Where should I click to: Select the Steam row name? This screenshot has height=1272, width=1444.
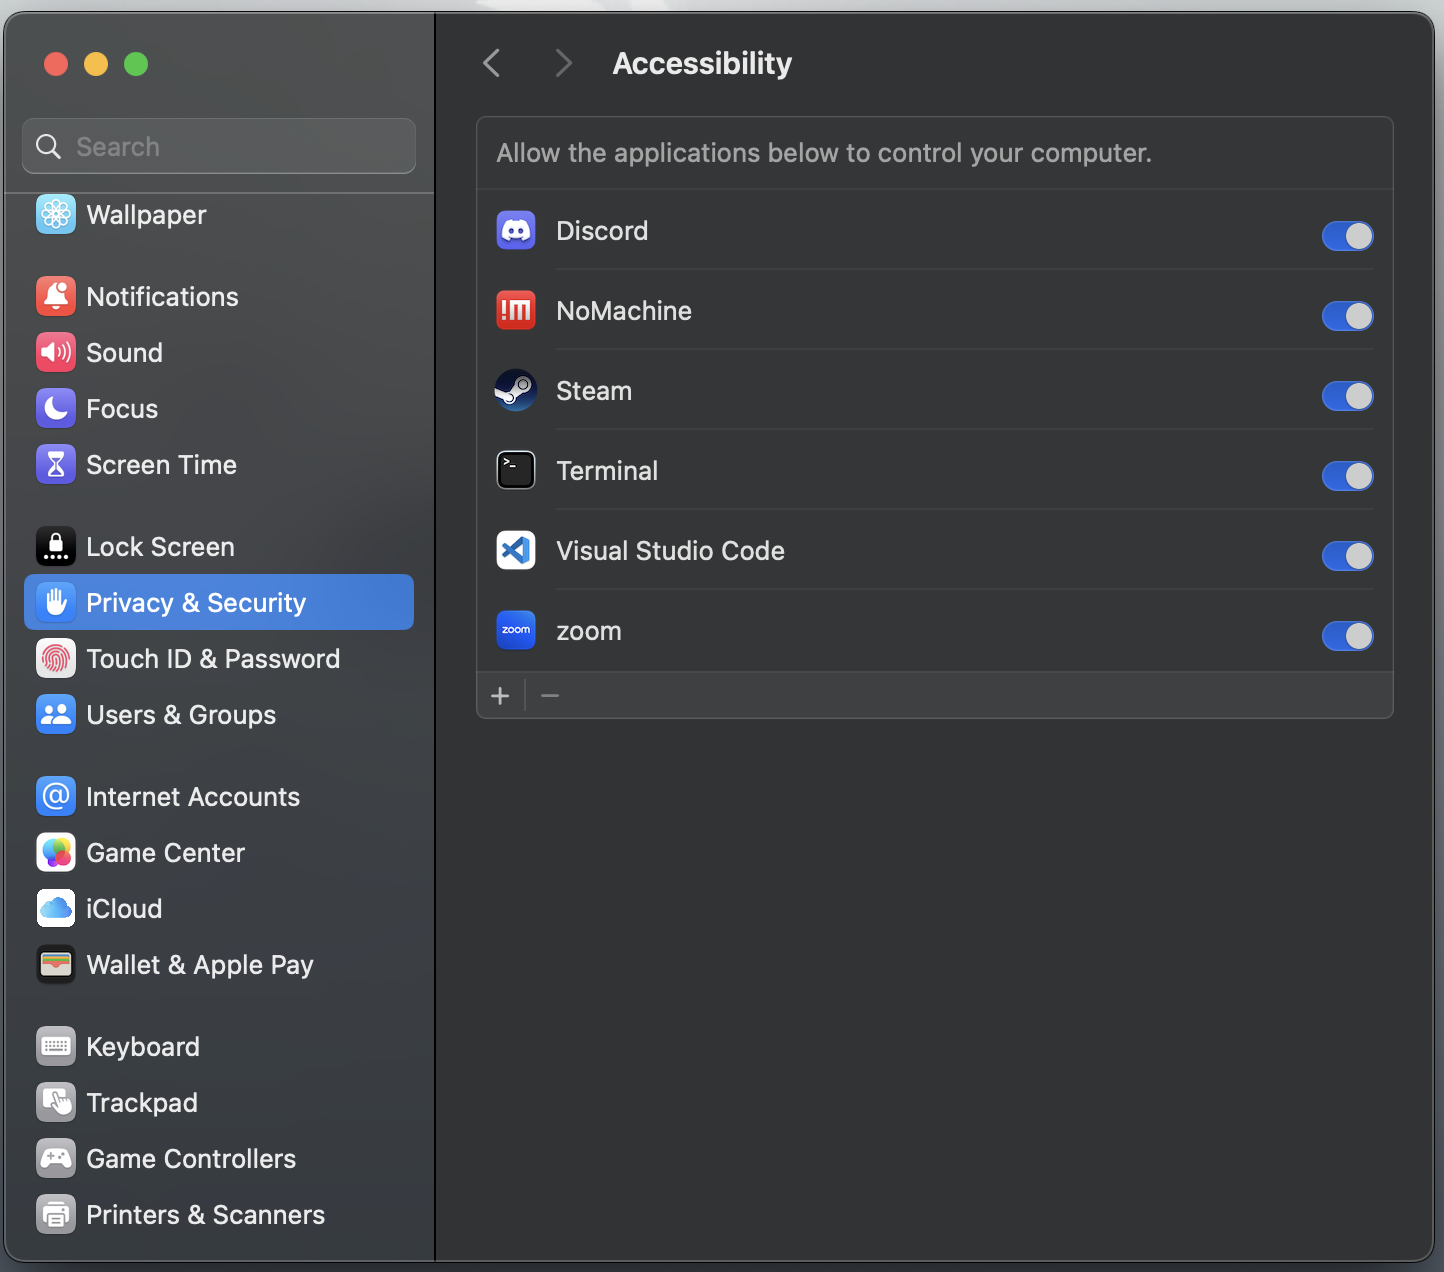(x=594, y=391)
